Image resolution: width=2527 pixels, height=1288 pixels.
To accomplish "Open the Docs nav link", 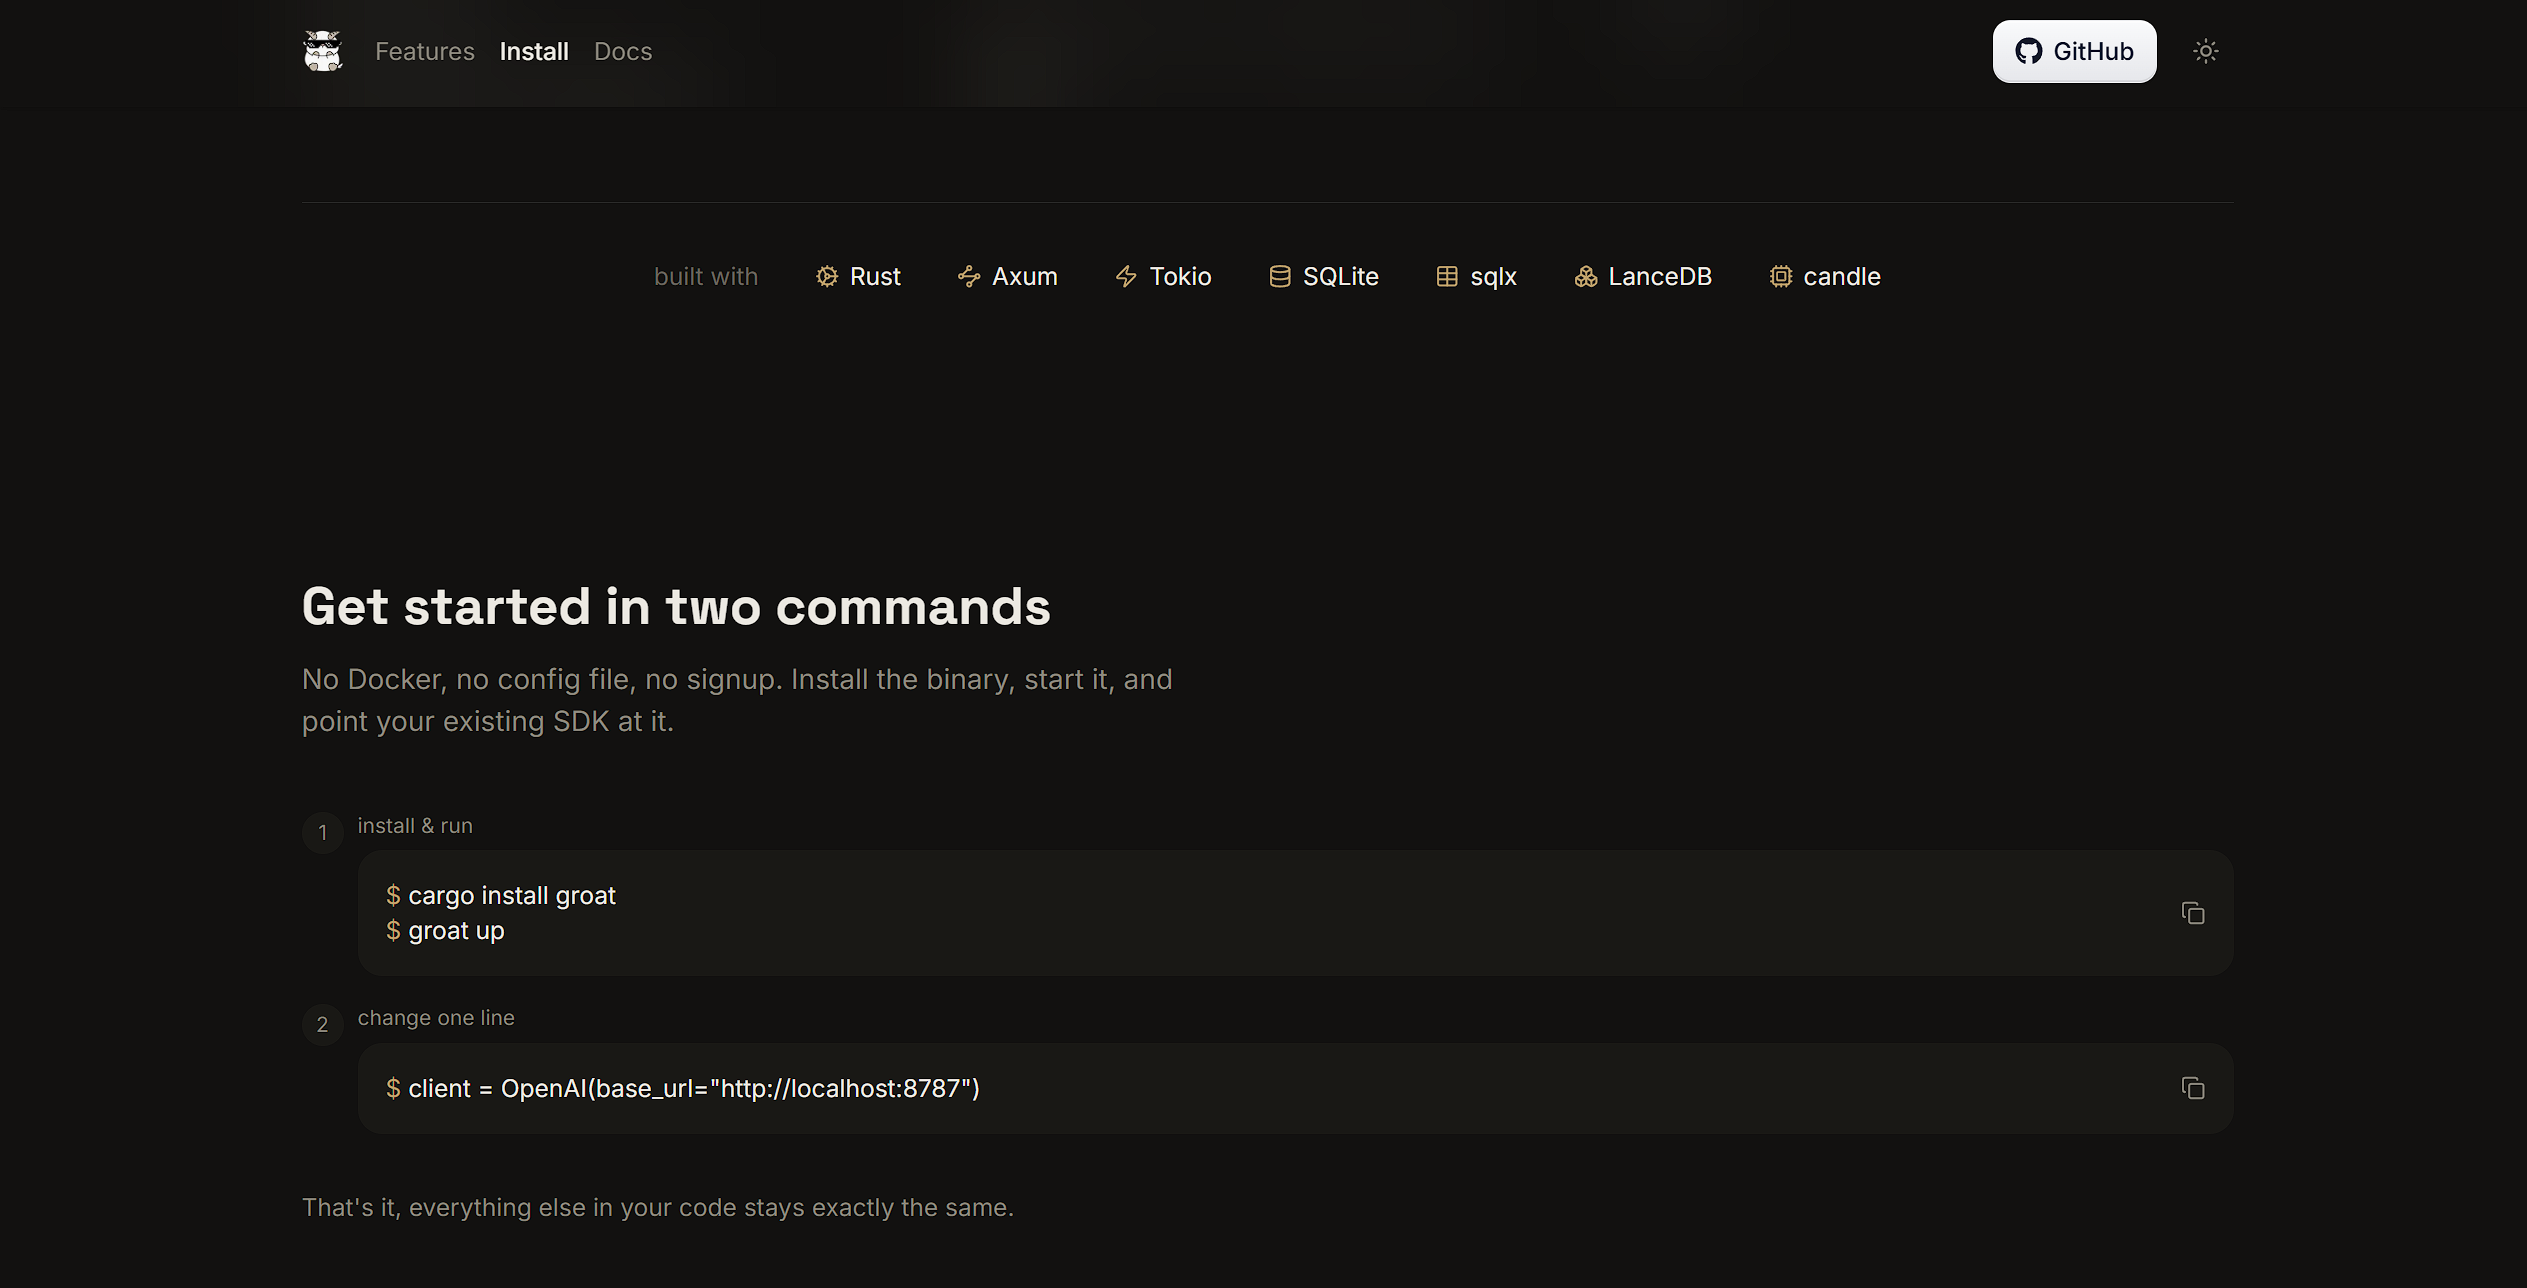I will pos(623,51).
